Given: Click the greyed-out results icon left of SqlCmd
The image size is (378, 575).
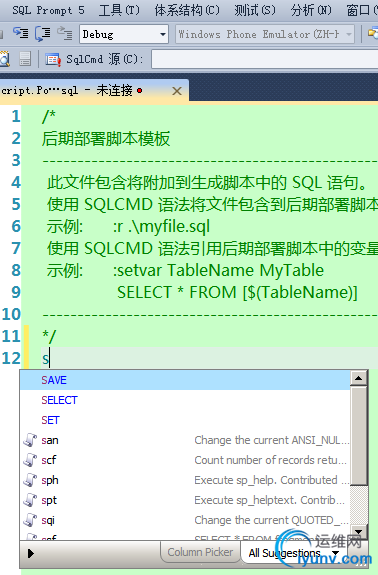Looking at the screenshot, I should (25, 59).
